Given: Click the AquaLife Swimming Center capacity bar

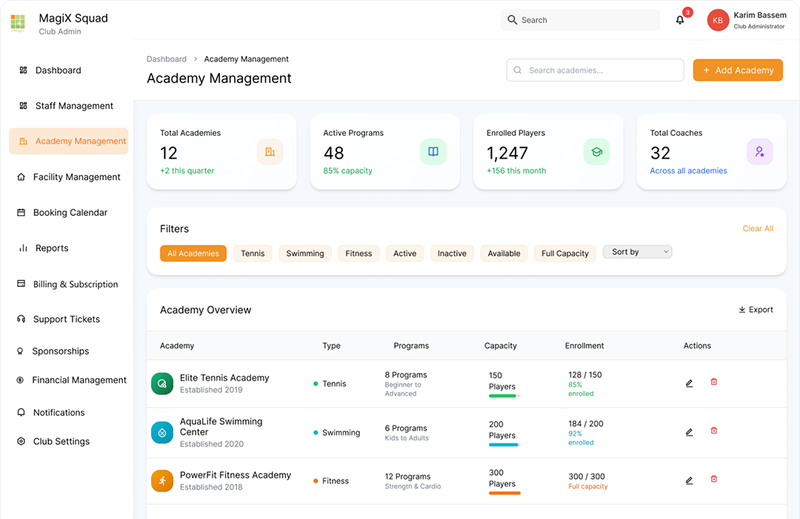Looking at the screenshot, I should click(x=504, y=445).
